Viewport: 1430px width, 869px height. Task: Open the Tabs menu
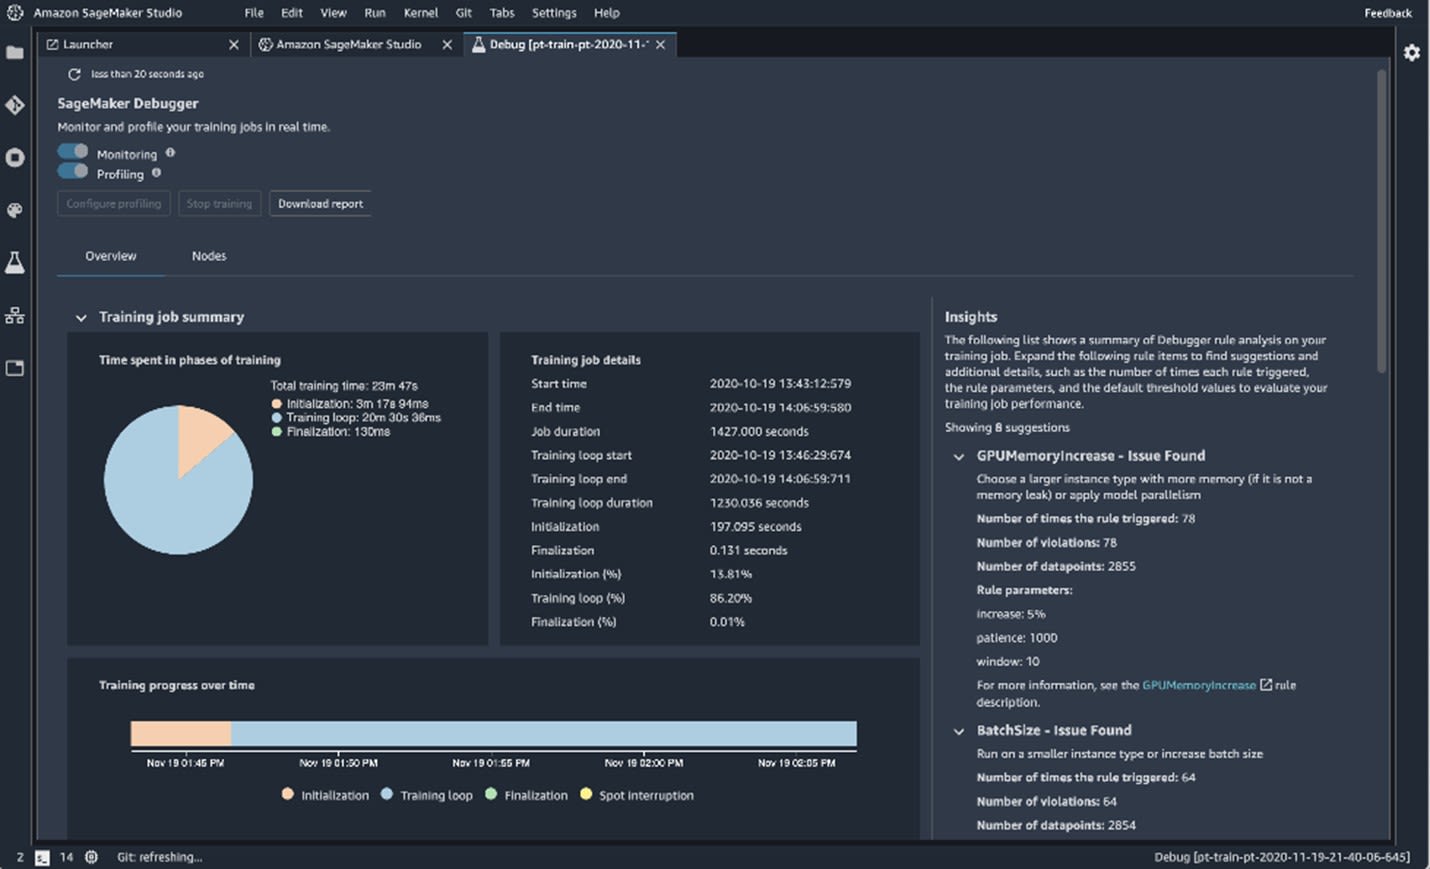tap(502, 13)
